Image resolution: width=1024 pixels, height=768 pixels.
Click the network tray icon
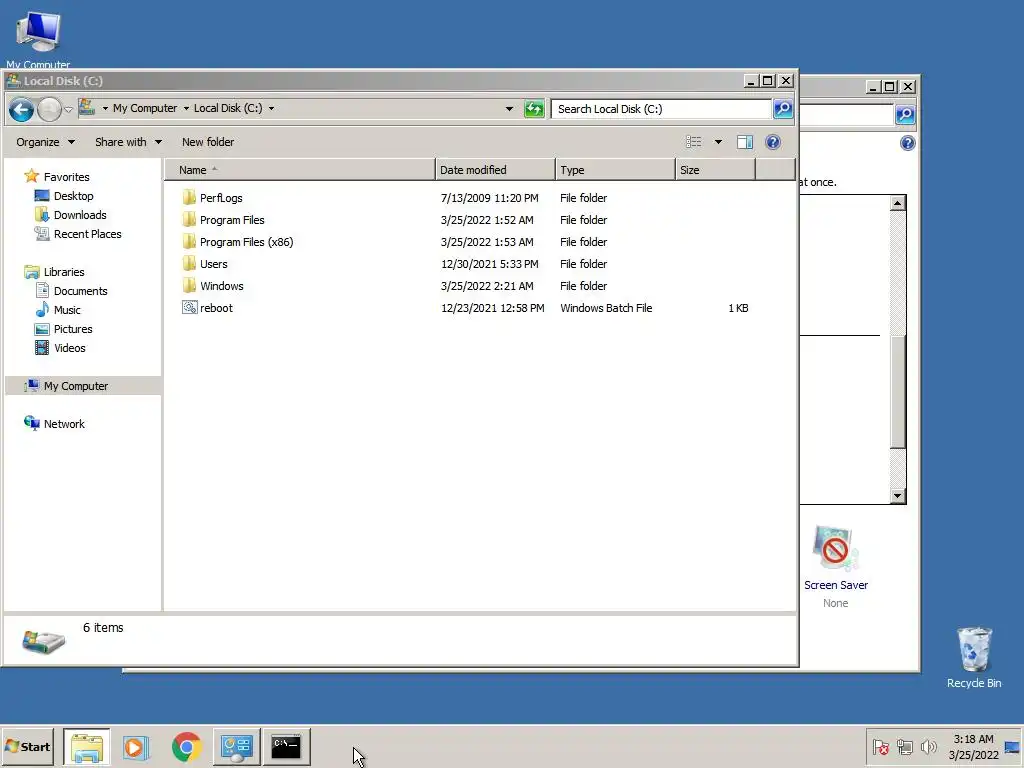click(x=904, y=746)
